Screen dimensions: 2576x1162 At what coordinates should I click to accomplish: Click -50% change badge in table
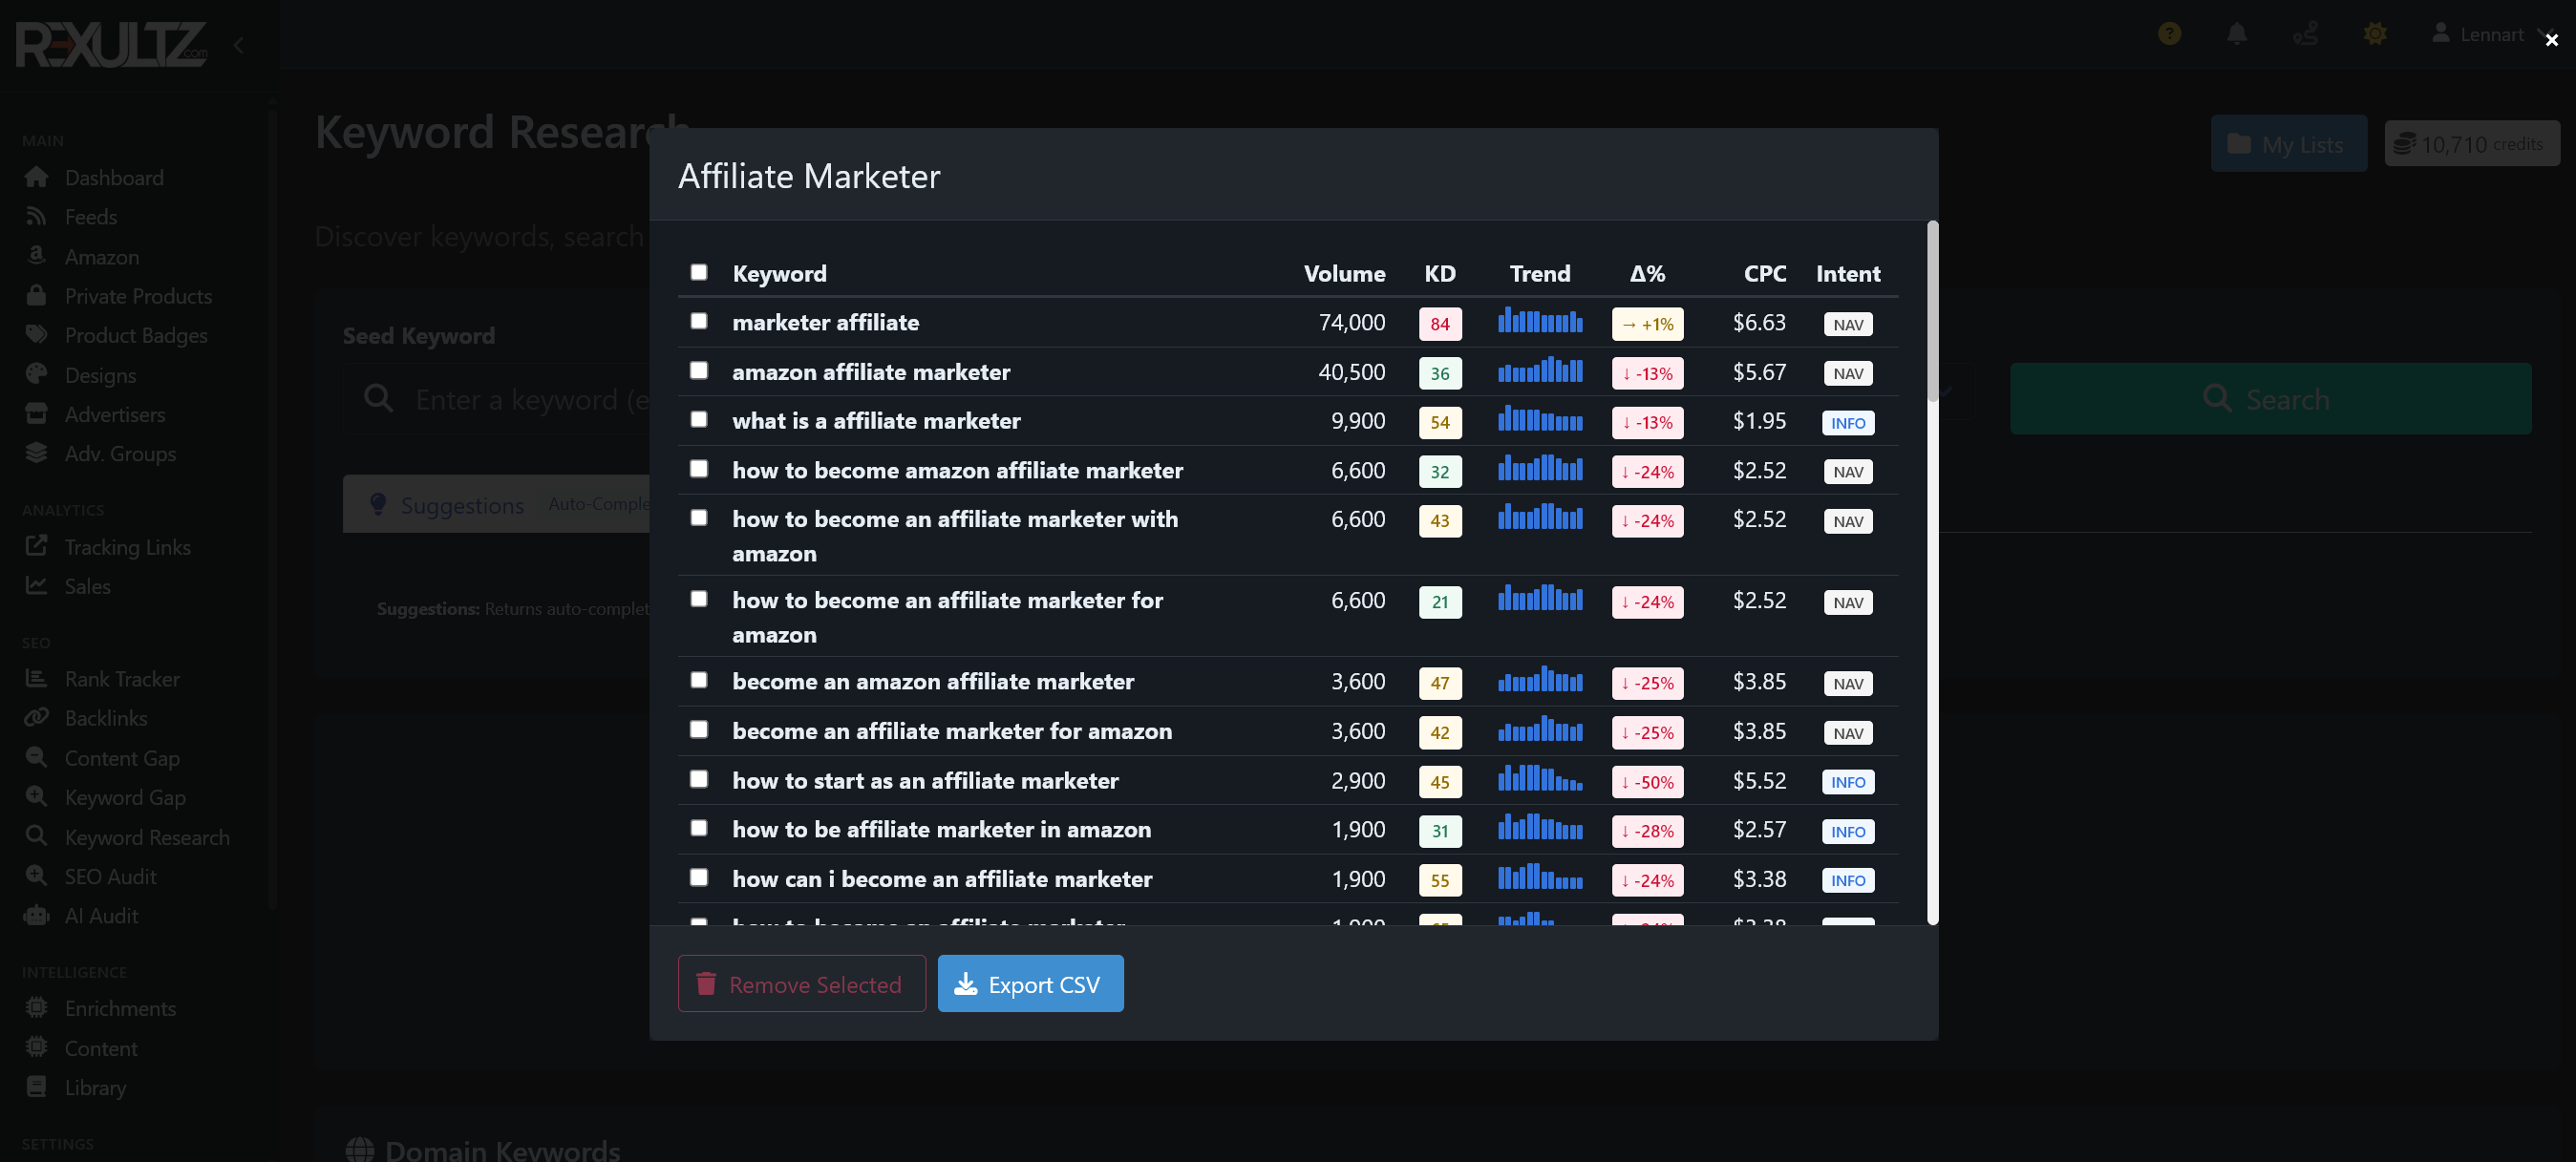coord(1647,782)
